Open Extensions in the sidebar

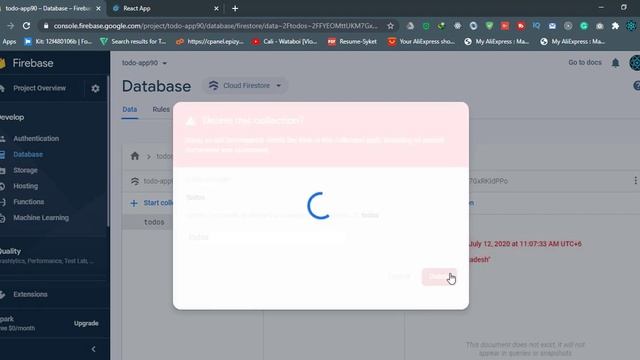(x=30, y=294)
